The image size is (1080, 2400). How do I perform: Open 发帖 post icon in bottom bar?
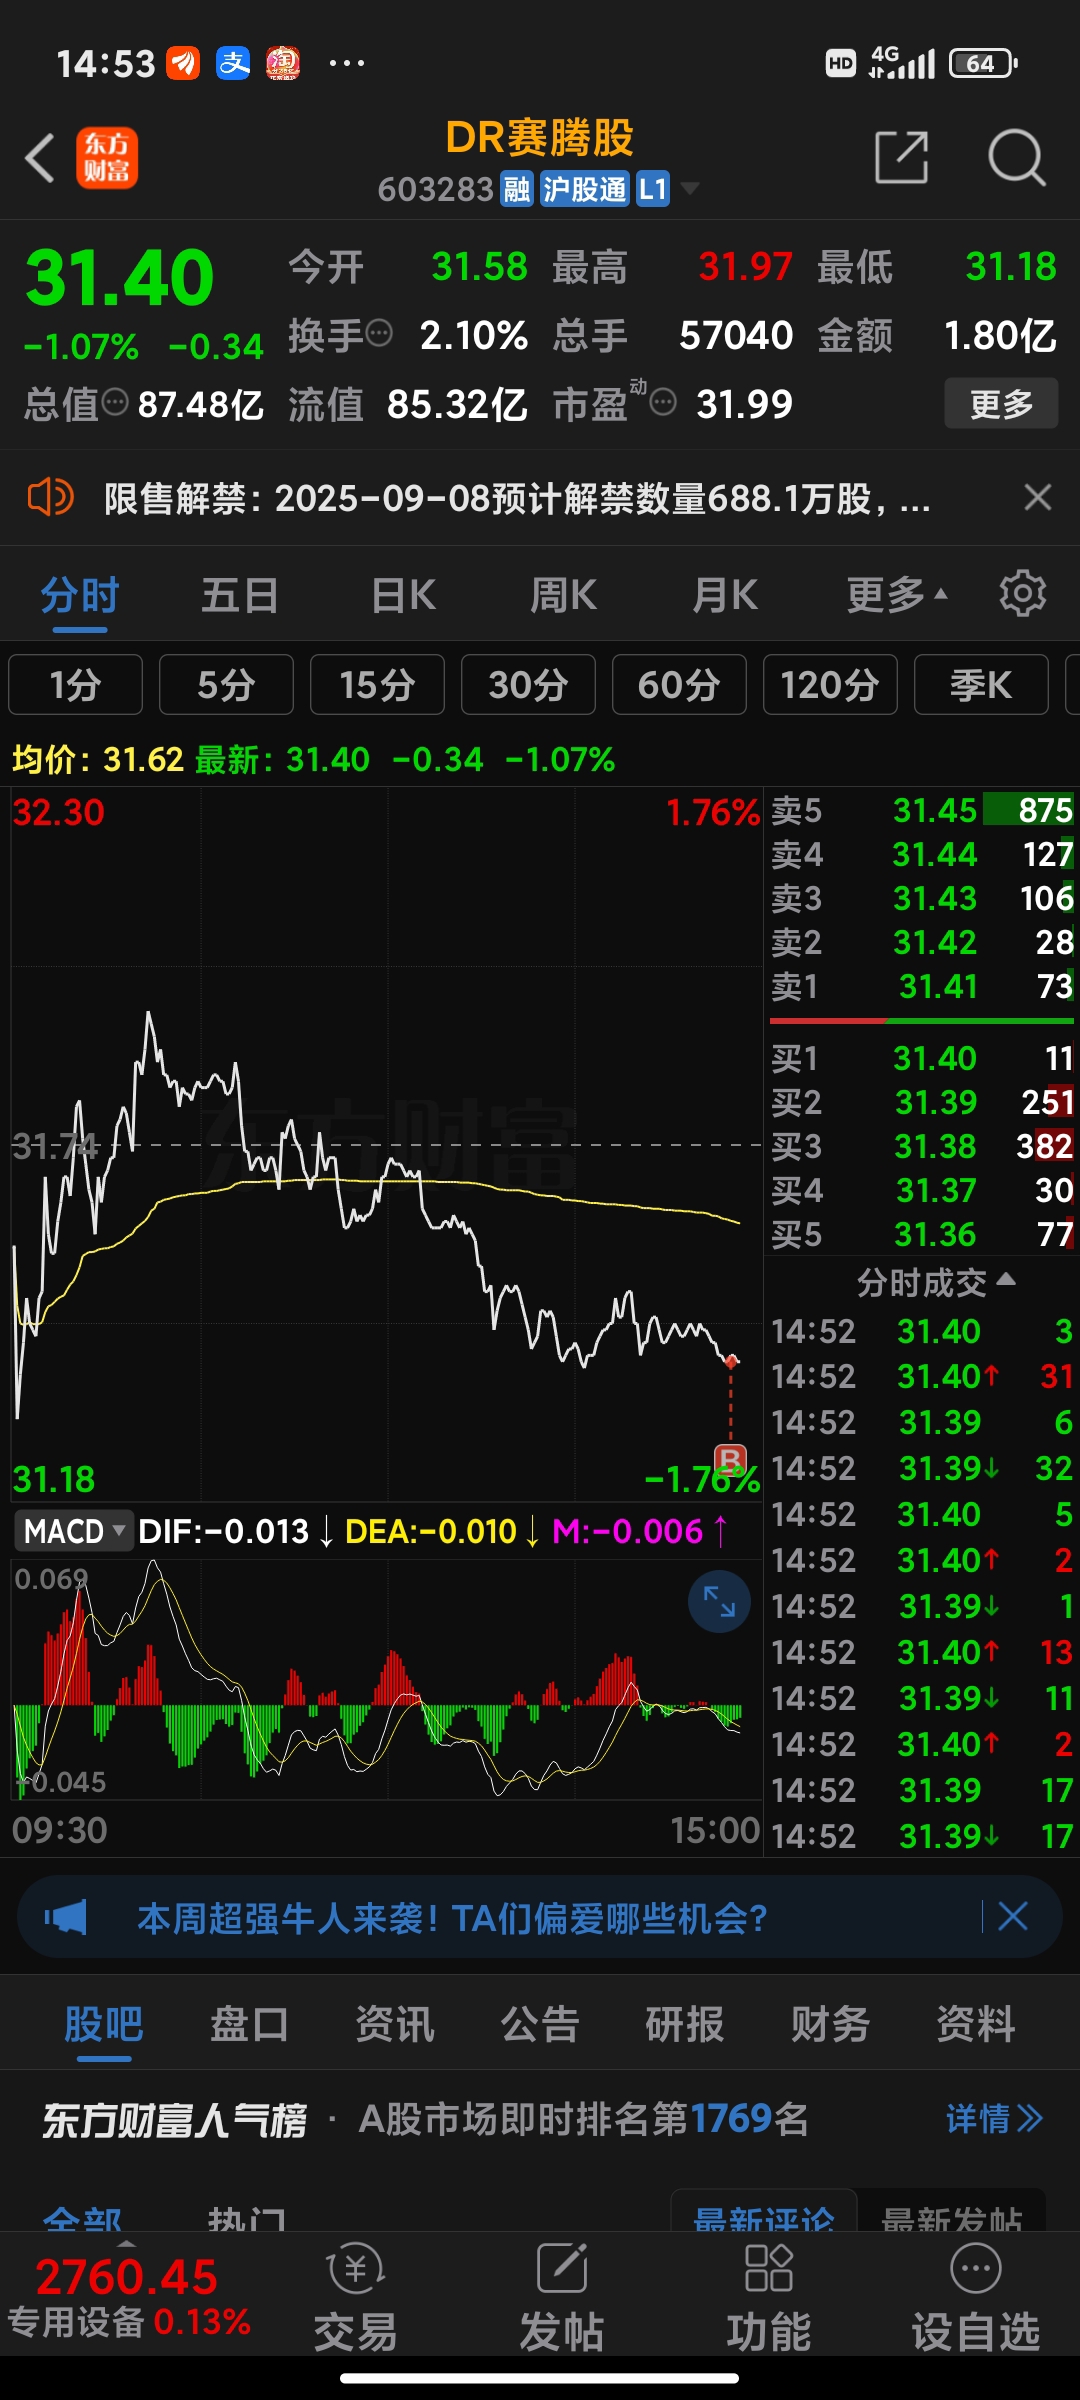[x=562, y=2296]
